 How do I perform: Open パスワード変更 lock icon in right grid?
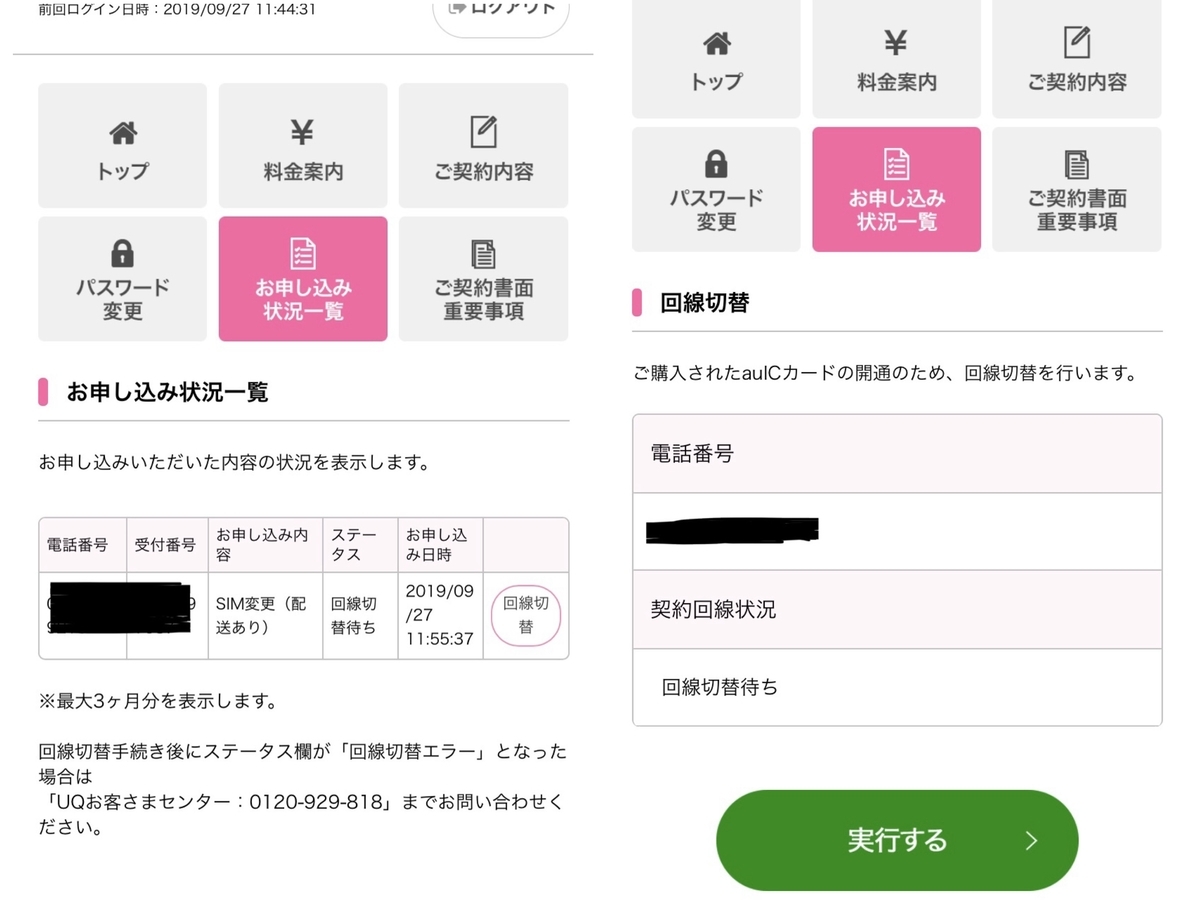[x=715, y=189]
